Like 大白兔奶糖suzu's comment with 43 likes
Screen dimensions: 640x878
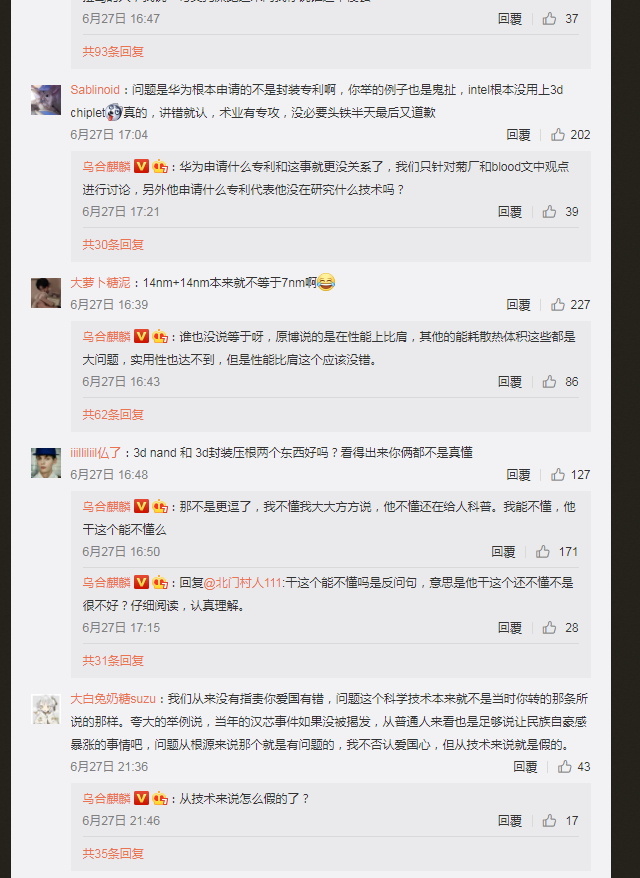[x=564, y=767]
